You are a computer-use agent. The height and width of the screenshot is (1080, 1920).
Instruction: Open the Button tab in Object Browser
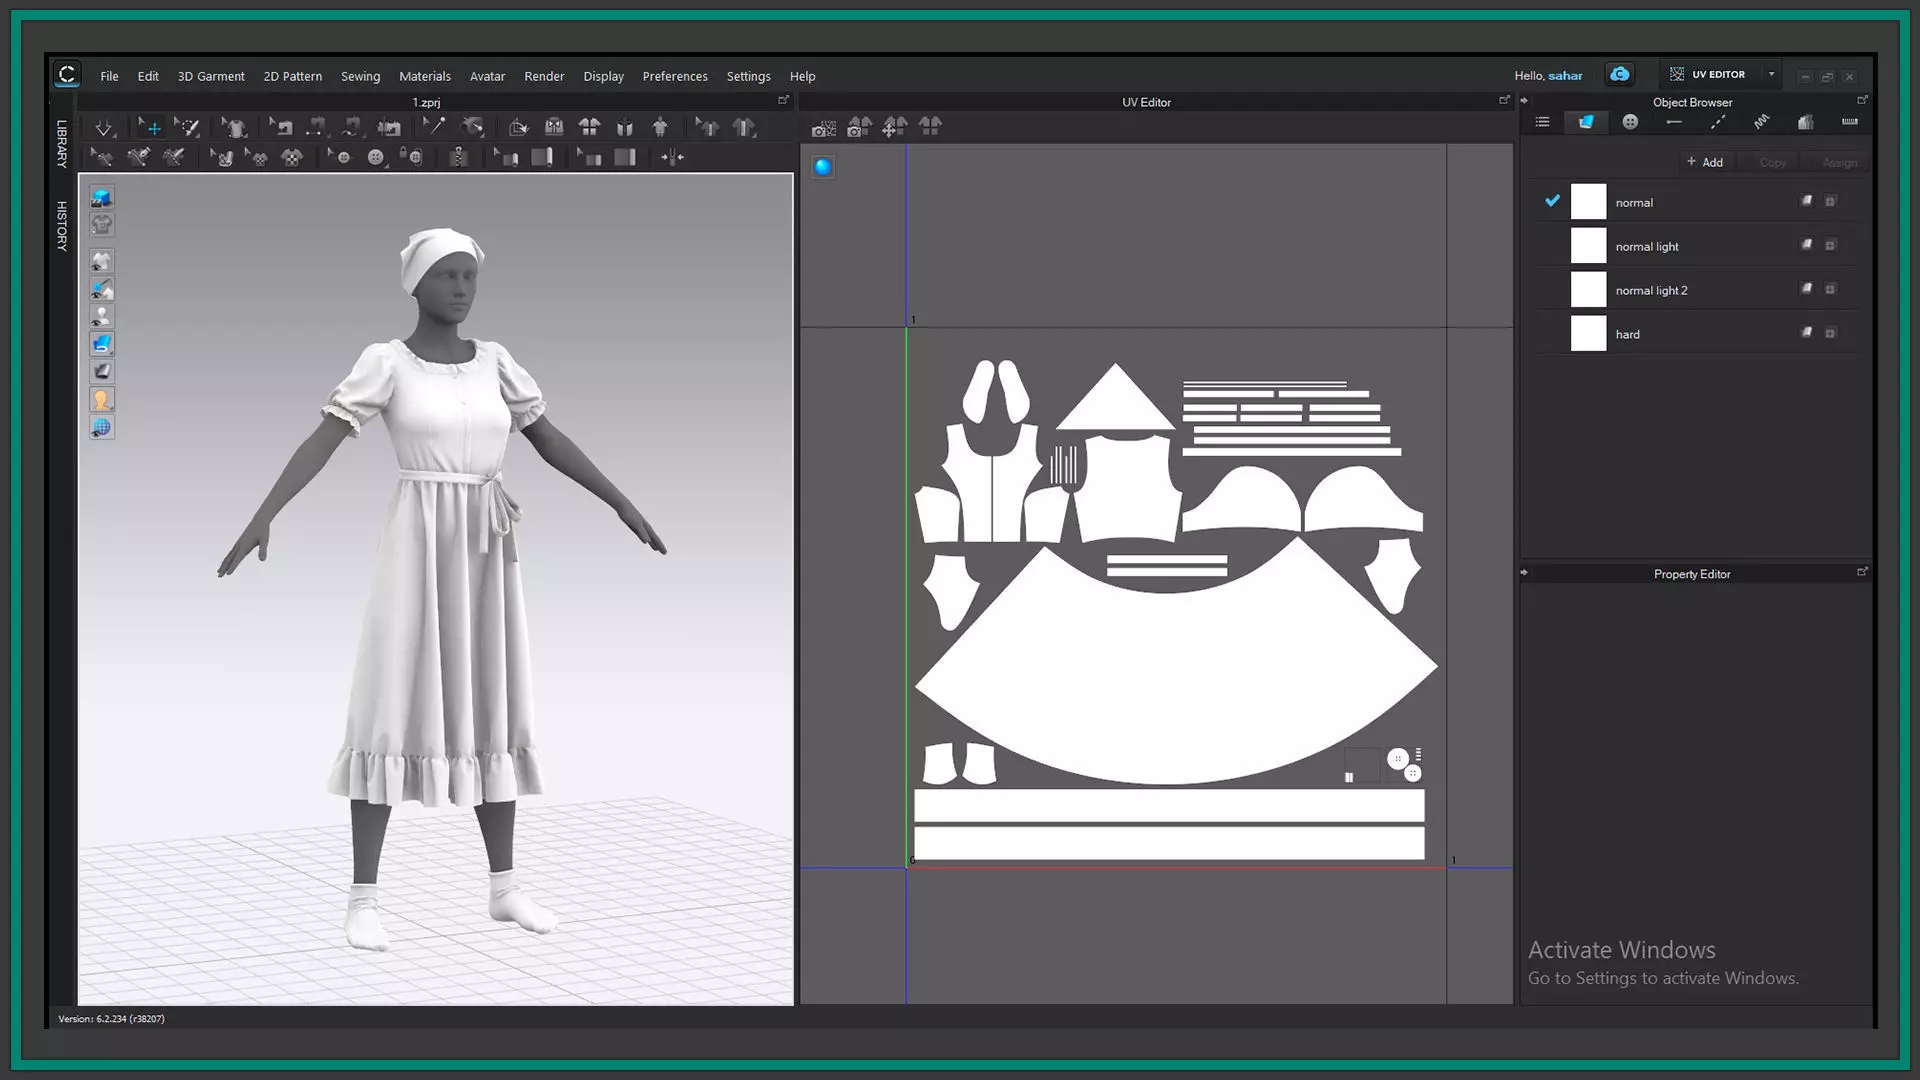[x=1630, y=122]
